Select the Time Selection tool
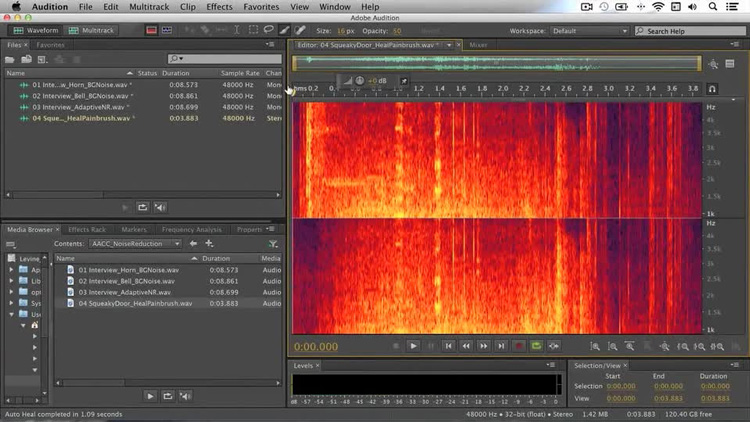This screenshot has width=750, height=422. 237,30
